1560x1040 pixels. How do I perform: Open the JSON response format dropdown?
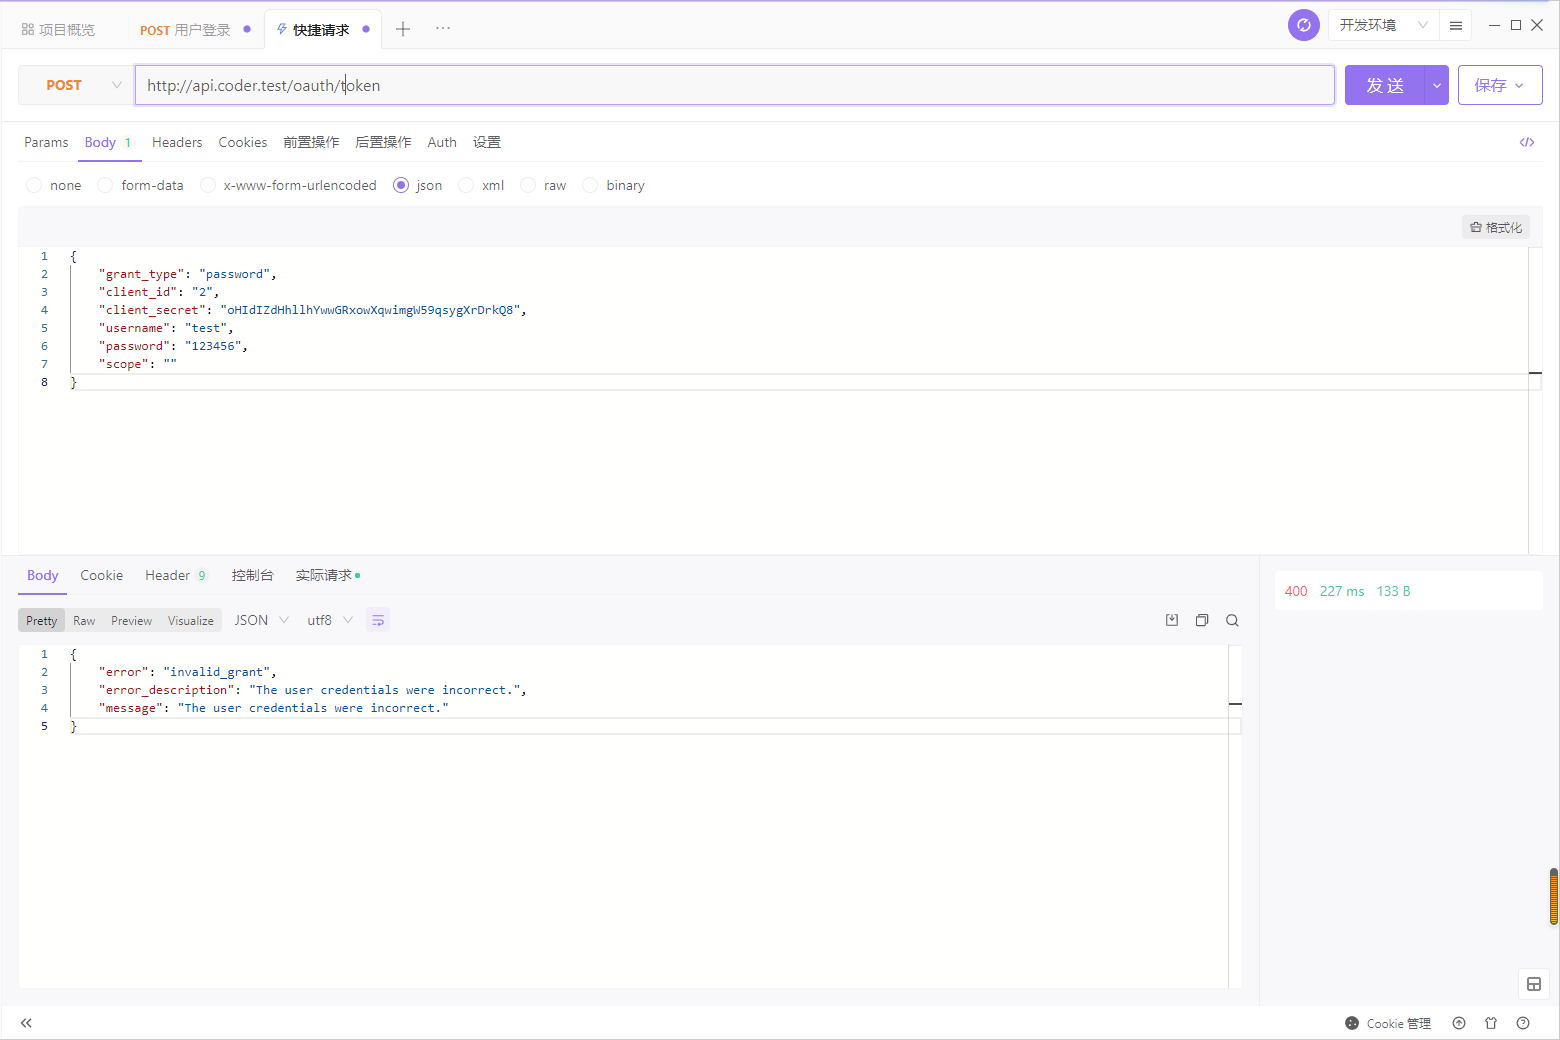pos(261,620)
